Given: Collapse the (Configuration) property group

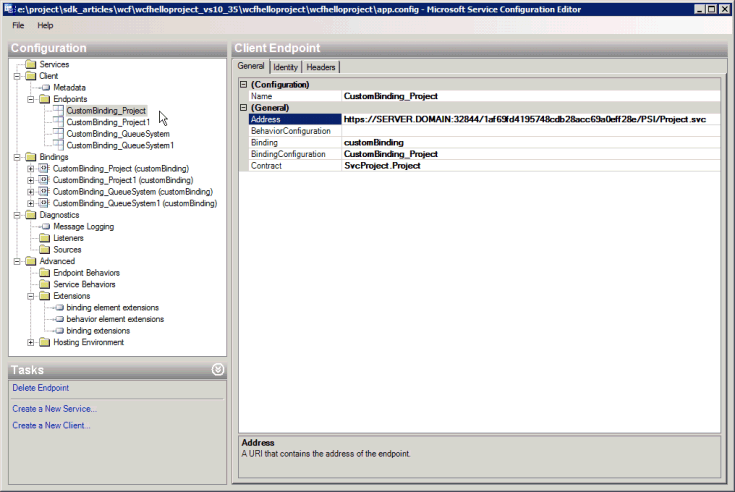Looking at the screenshot, I should [243, 84].
